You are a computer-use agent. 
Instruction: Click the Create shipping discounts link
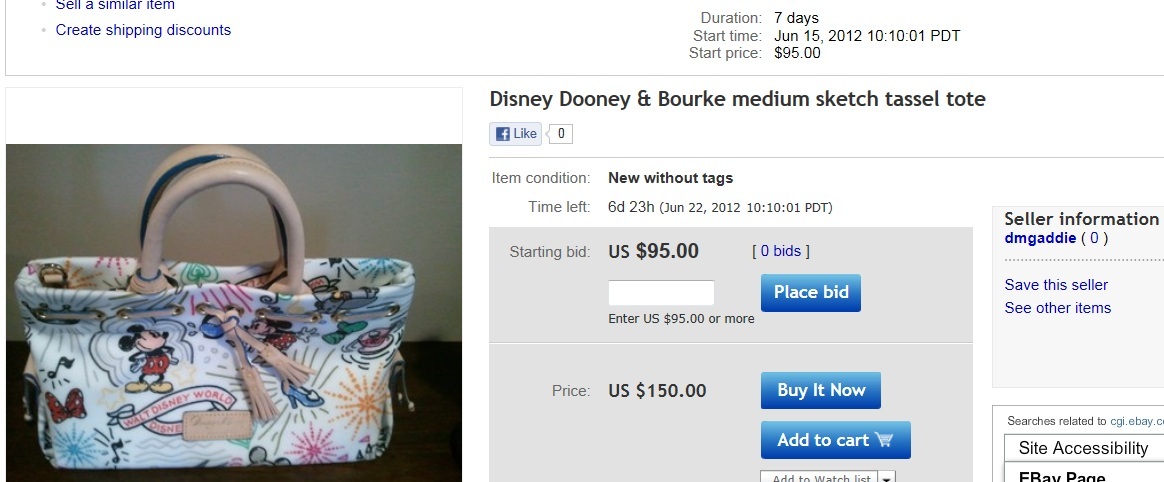pos(143,30)
